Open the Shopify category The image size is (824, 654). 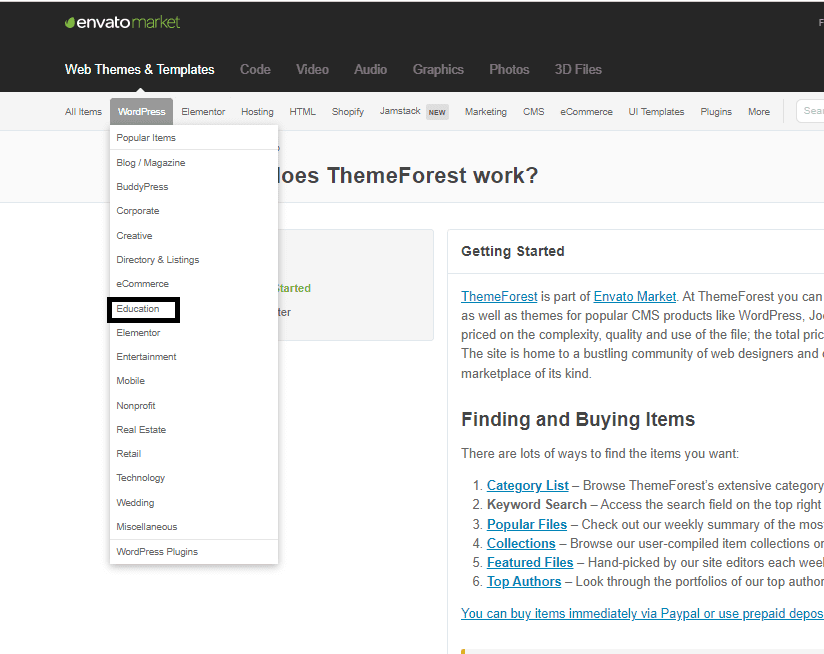[x=347, y=111]
